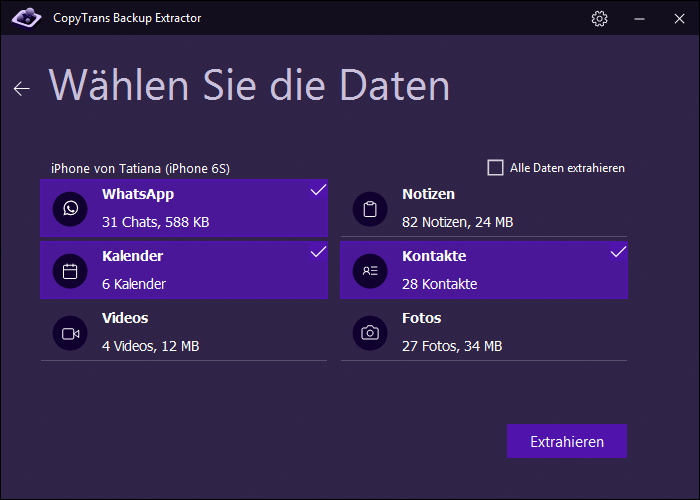The width and height of the screenshot is (700, 500).
Task: Select the Videos title
Action: [125, 318]
